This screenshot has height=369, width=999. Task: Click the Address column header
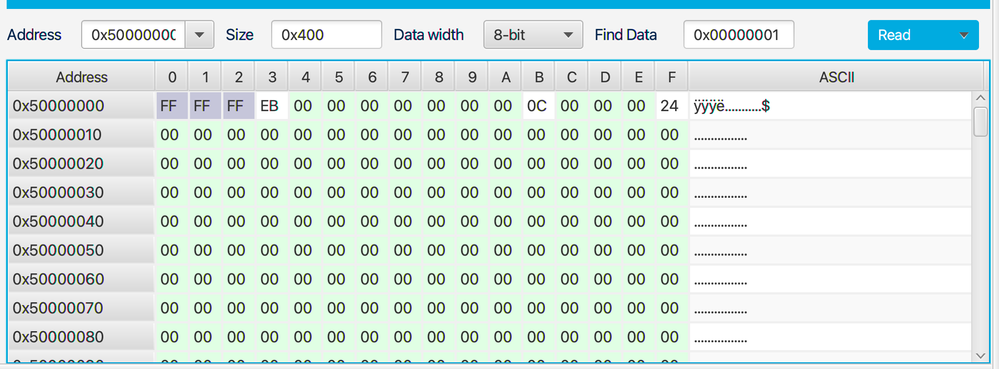82,78
